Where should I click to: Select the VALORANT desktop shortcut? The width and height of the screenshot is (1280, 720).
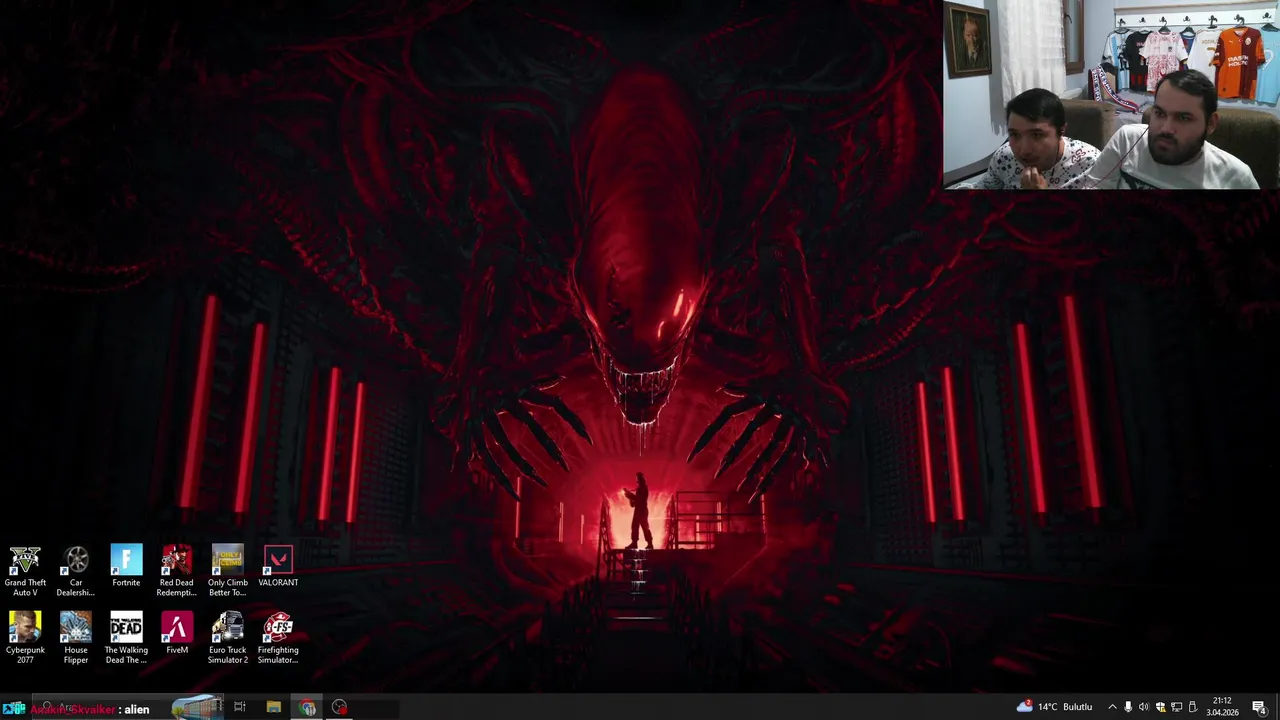pos(278,566)
